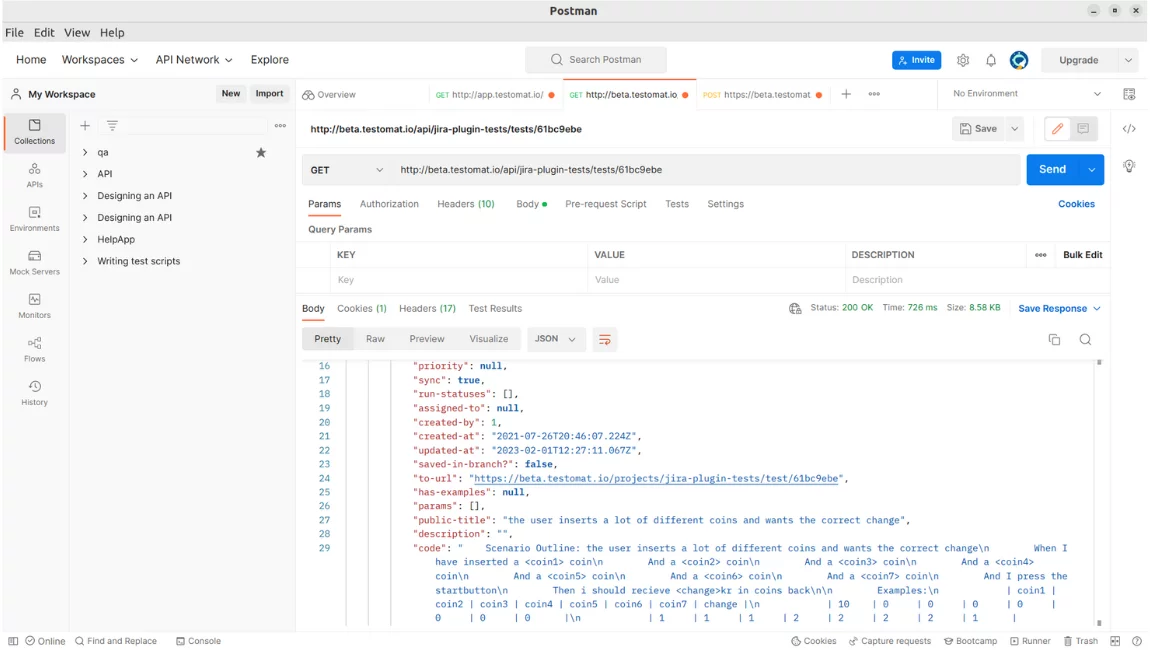Open the Mock Servers sidebar panel

(34, 262)
